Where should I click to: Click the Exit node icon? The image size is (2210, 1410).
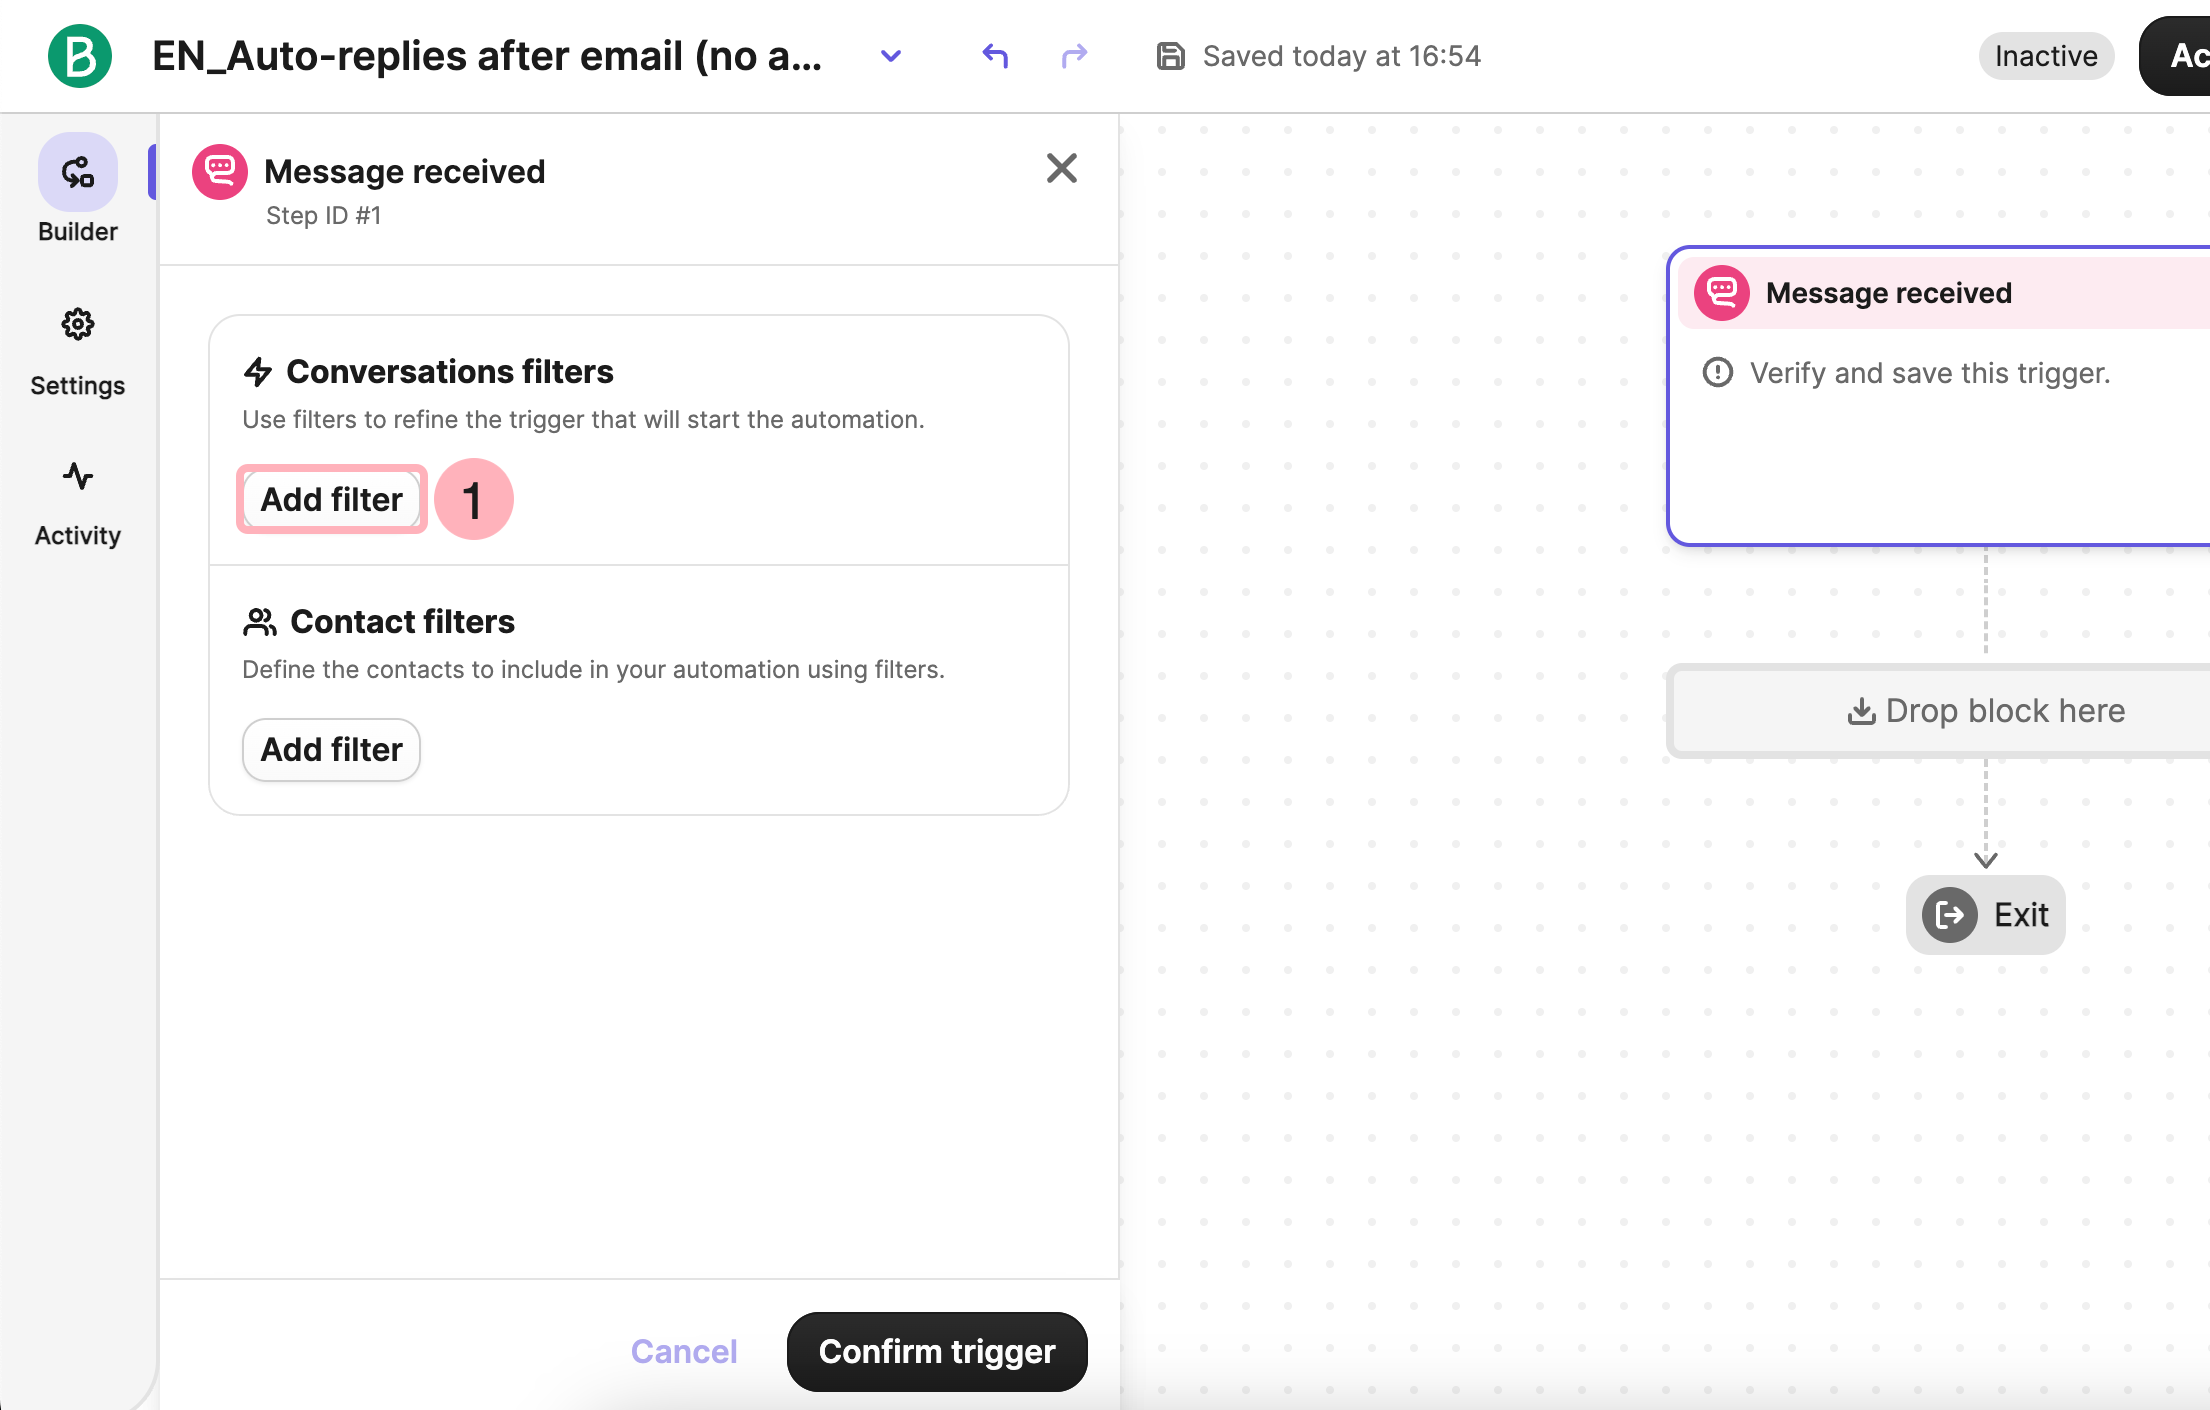pyautogui.click(x=1950, y=914)
